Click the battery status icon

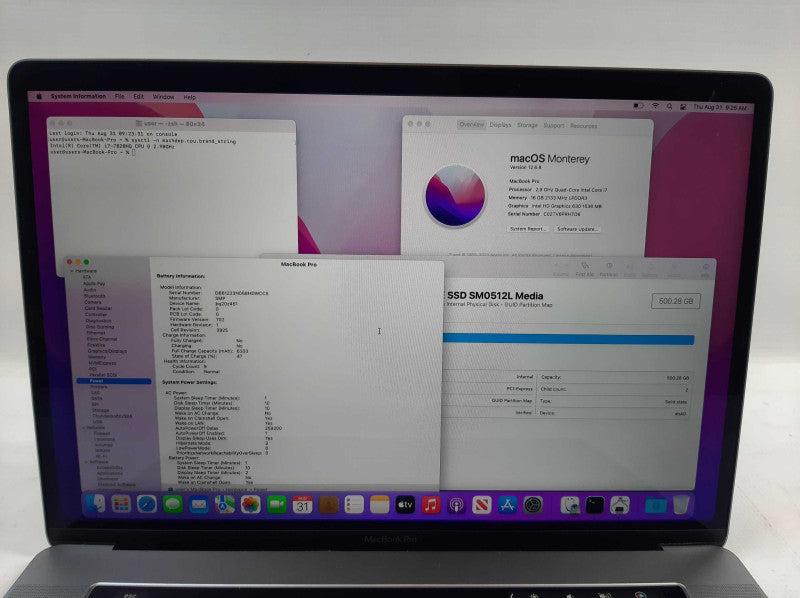pyautogui.click(x=638, y=106)
